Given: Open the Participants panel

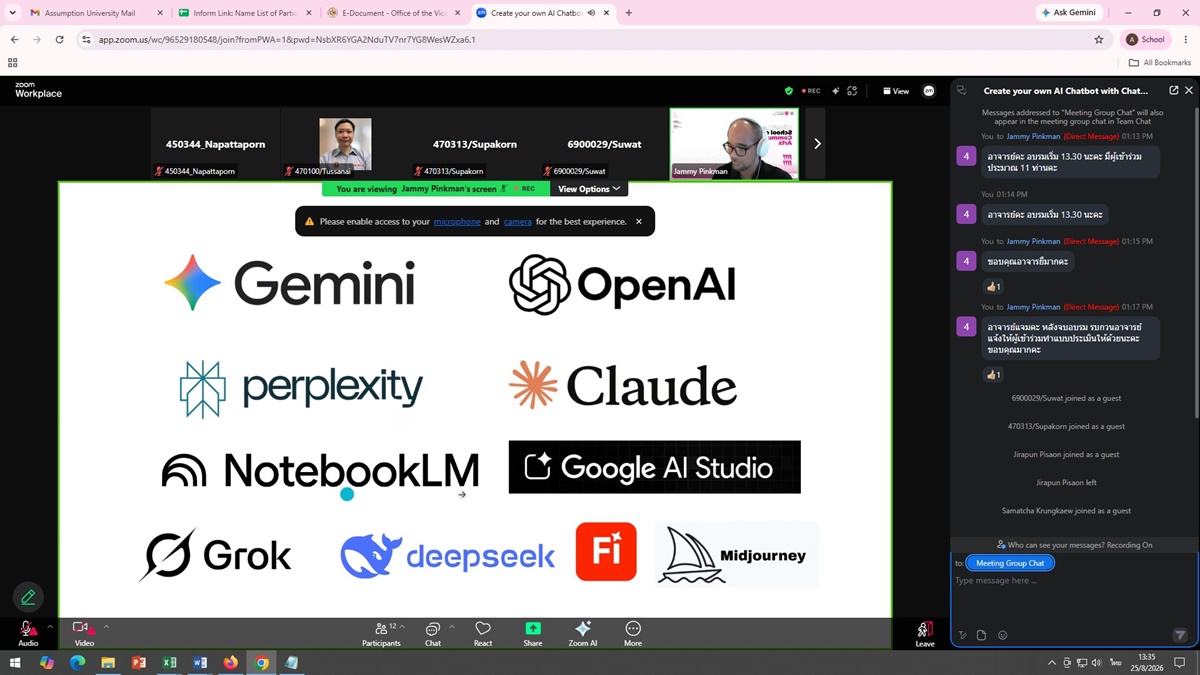Looking at the screenshot, I should [381, 633].
